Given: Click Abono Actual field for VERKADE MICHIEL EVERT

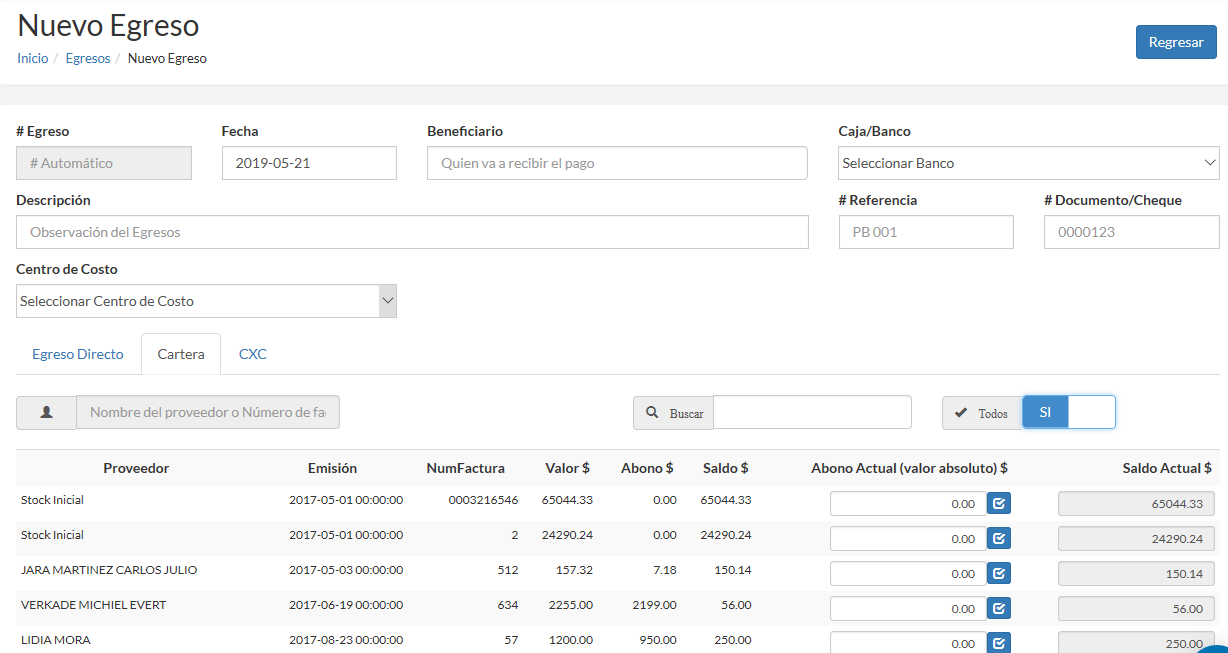Looking at the screenshot, I should pyautogui.click(x=908, y=608).
